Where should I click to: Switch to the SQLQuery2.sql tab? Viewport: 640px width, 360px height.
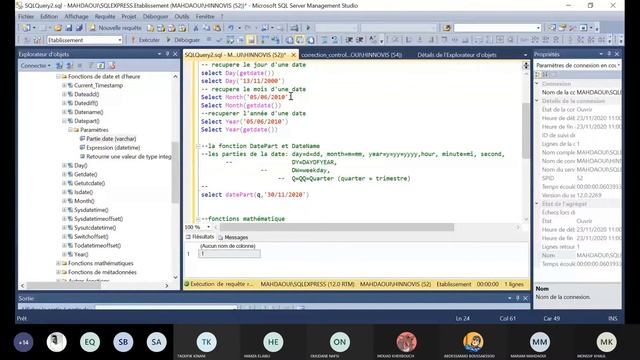coord(236,55)
